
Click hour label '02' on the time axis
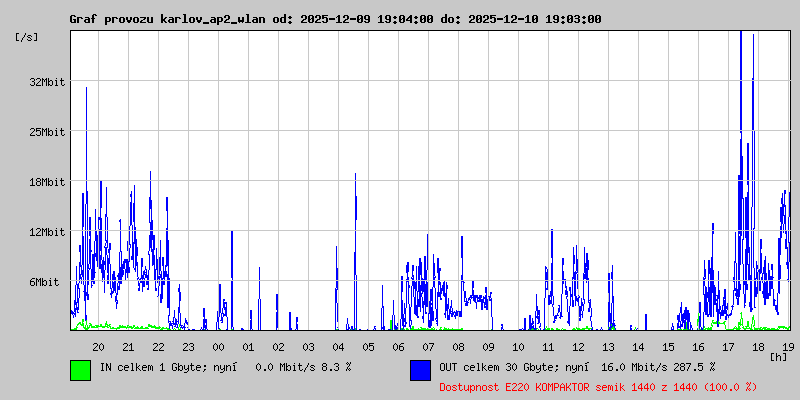(278, 347)
